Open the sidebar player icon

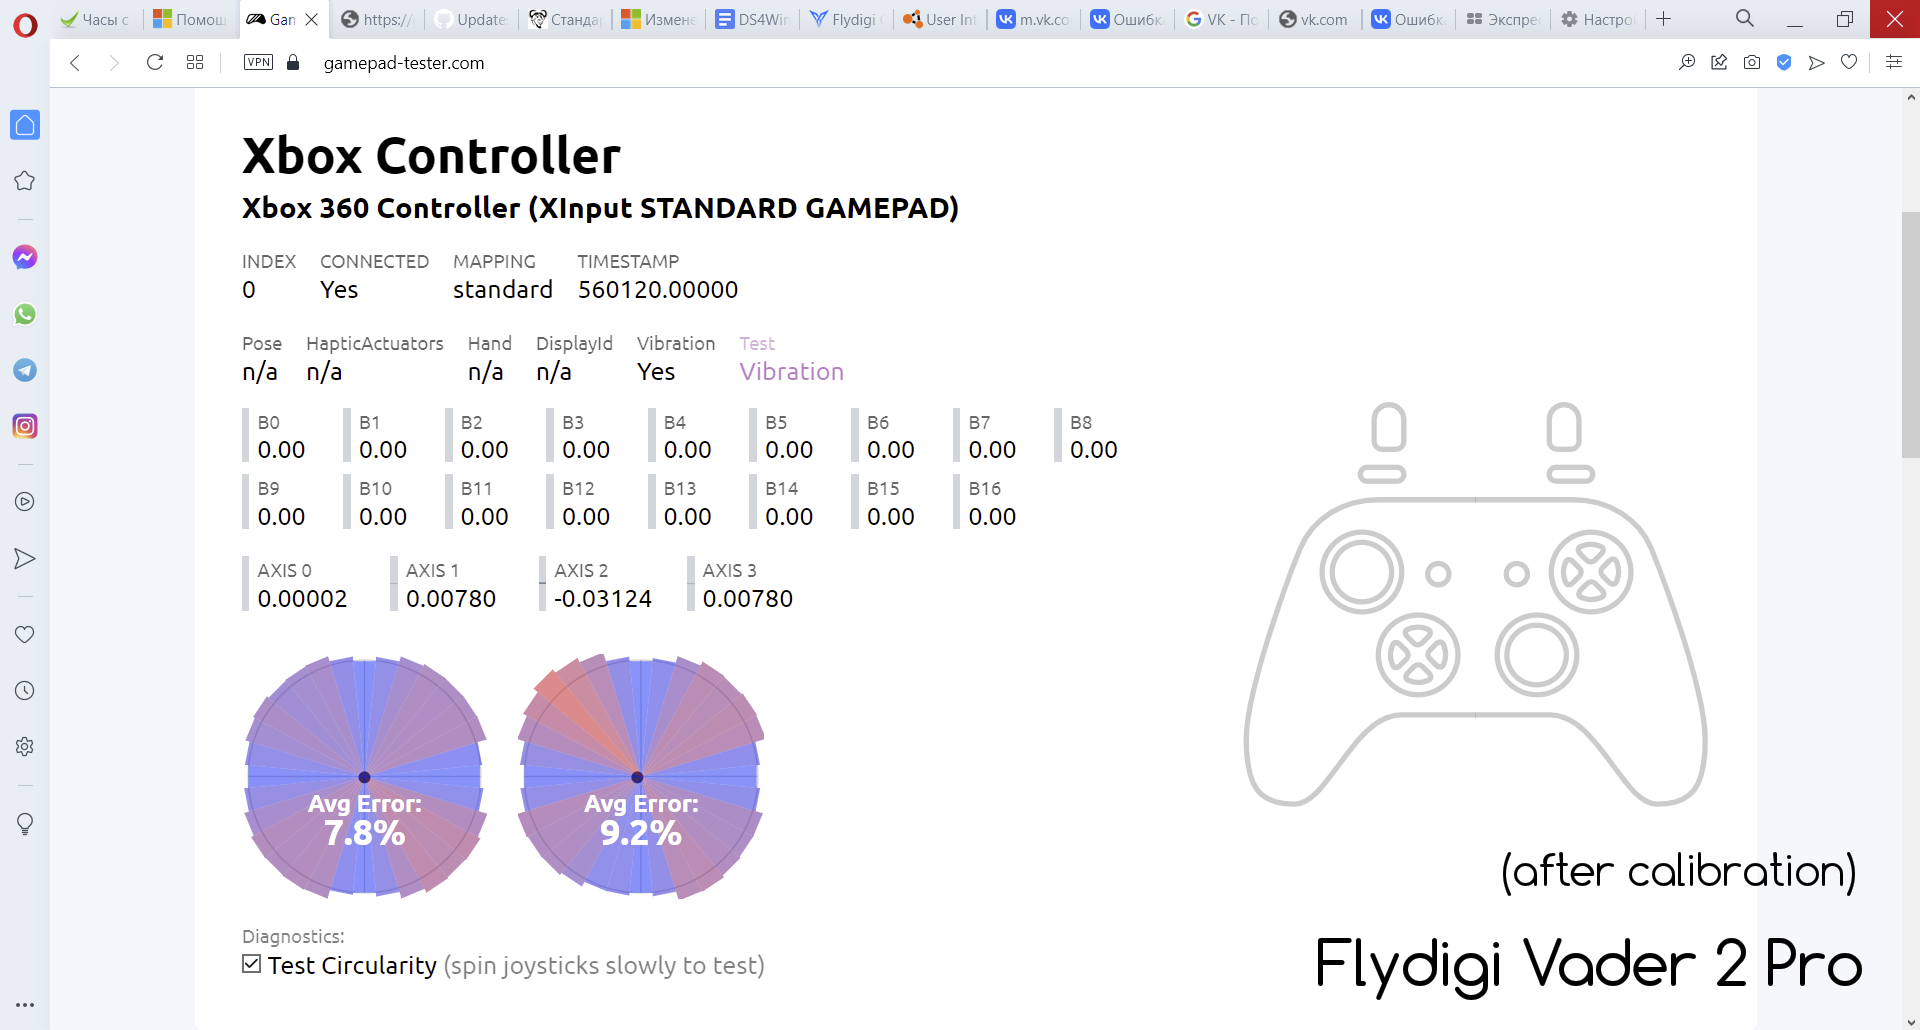pos(25,502)
